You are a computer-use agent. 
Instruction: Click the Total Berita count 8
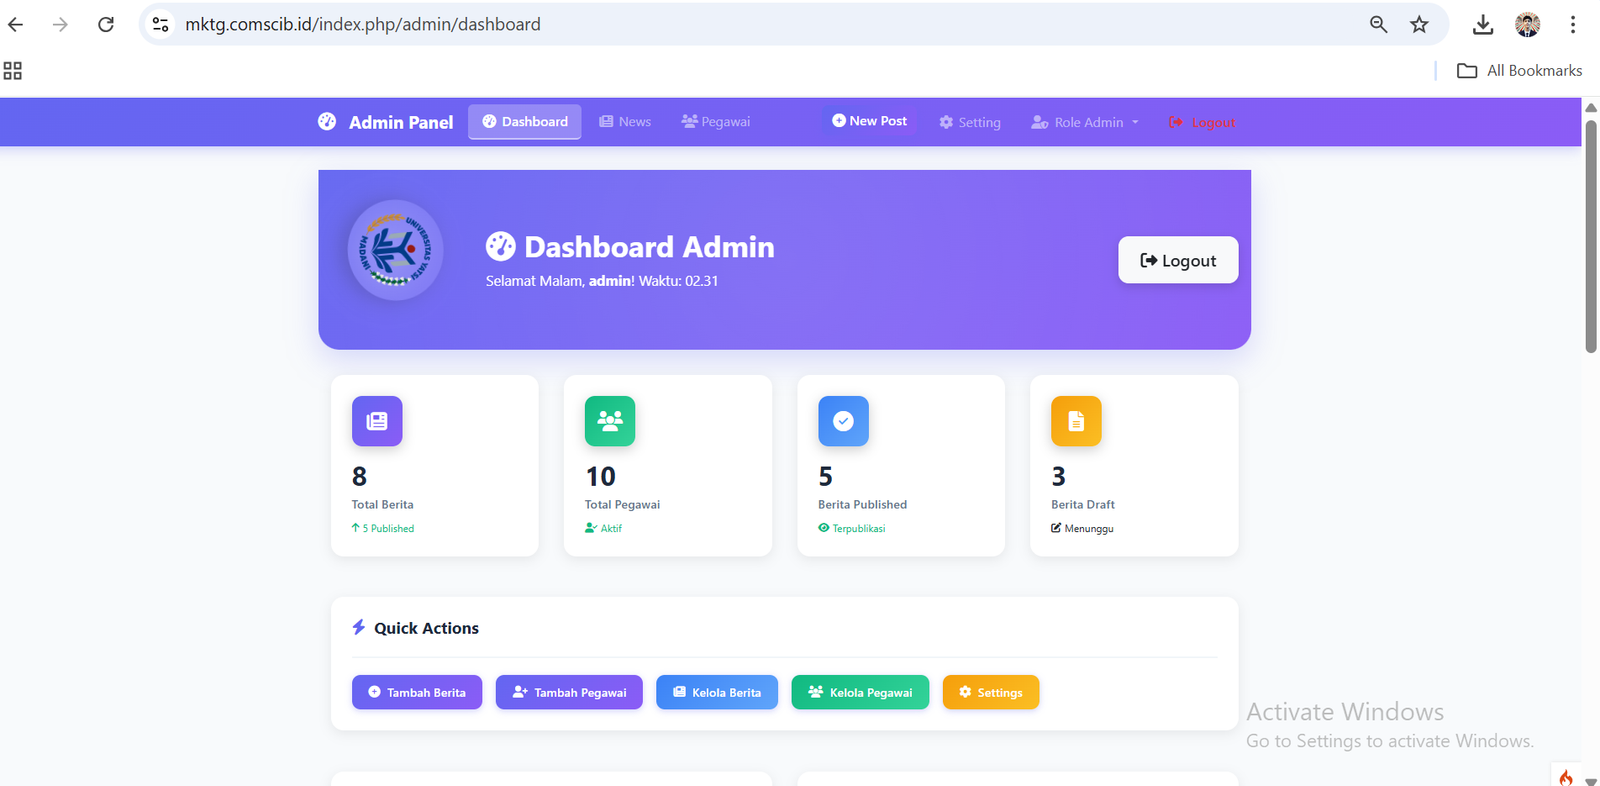pyautogui.click(x=359, y=476)
